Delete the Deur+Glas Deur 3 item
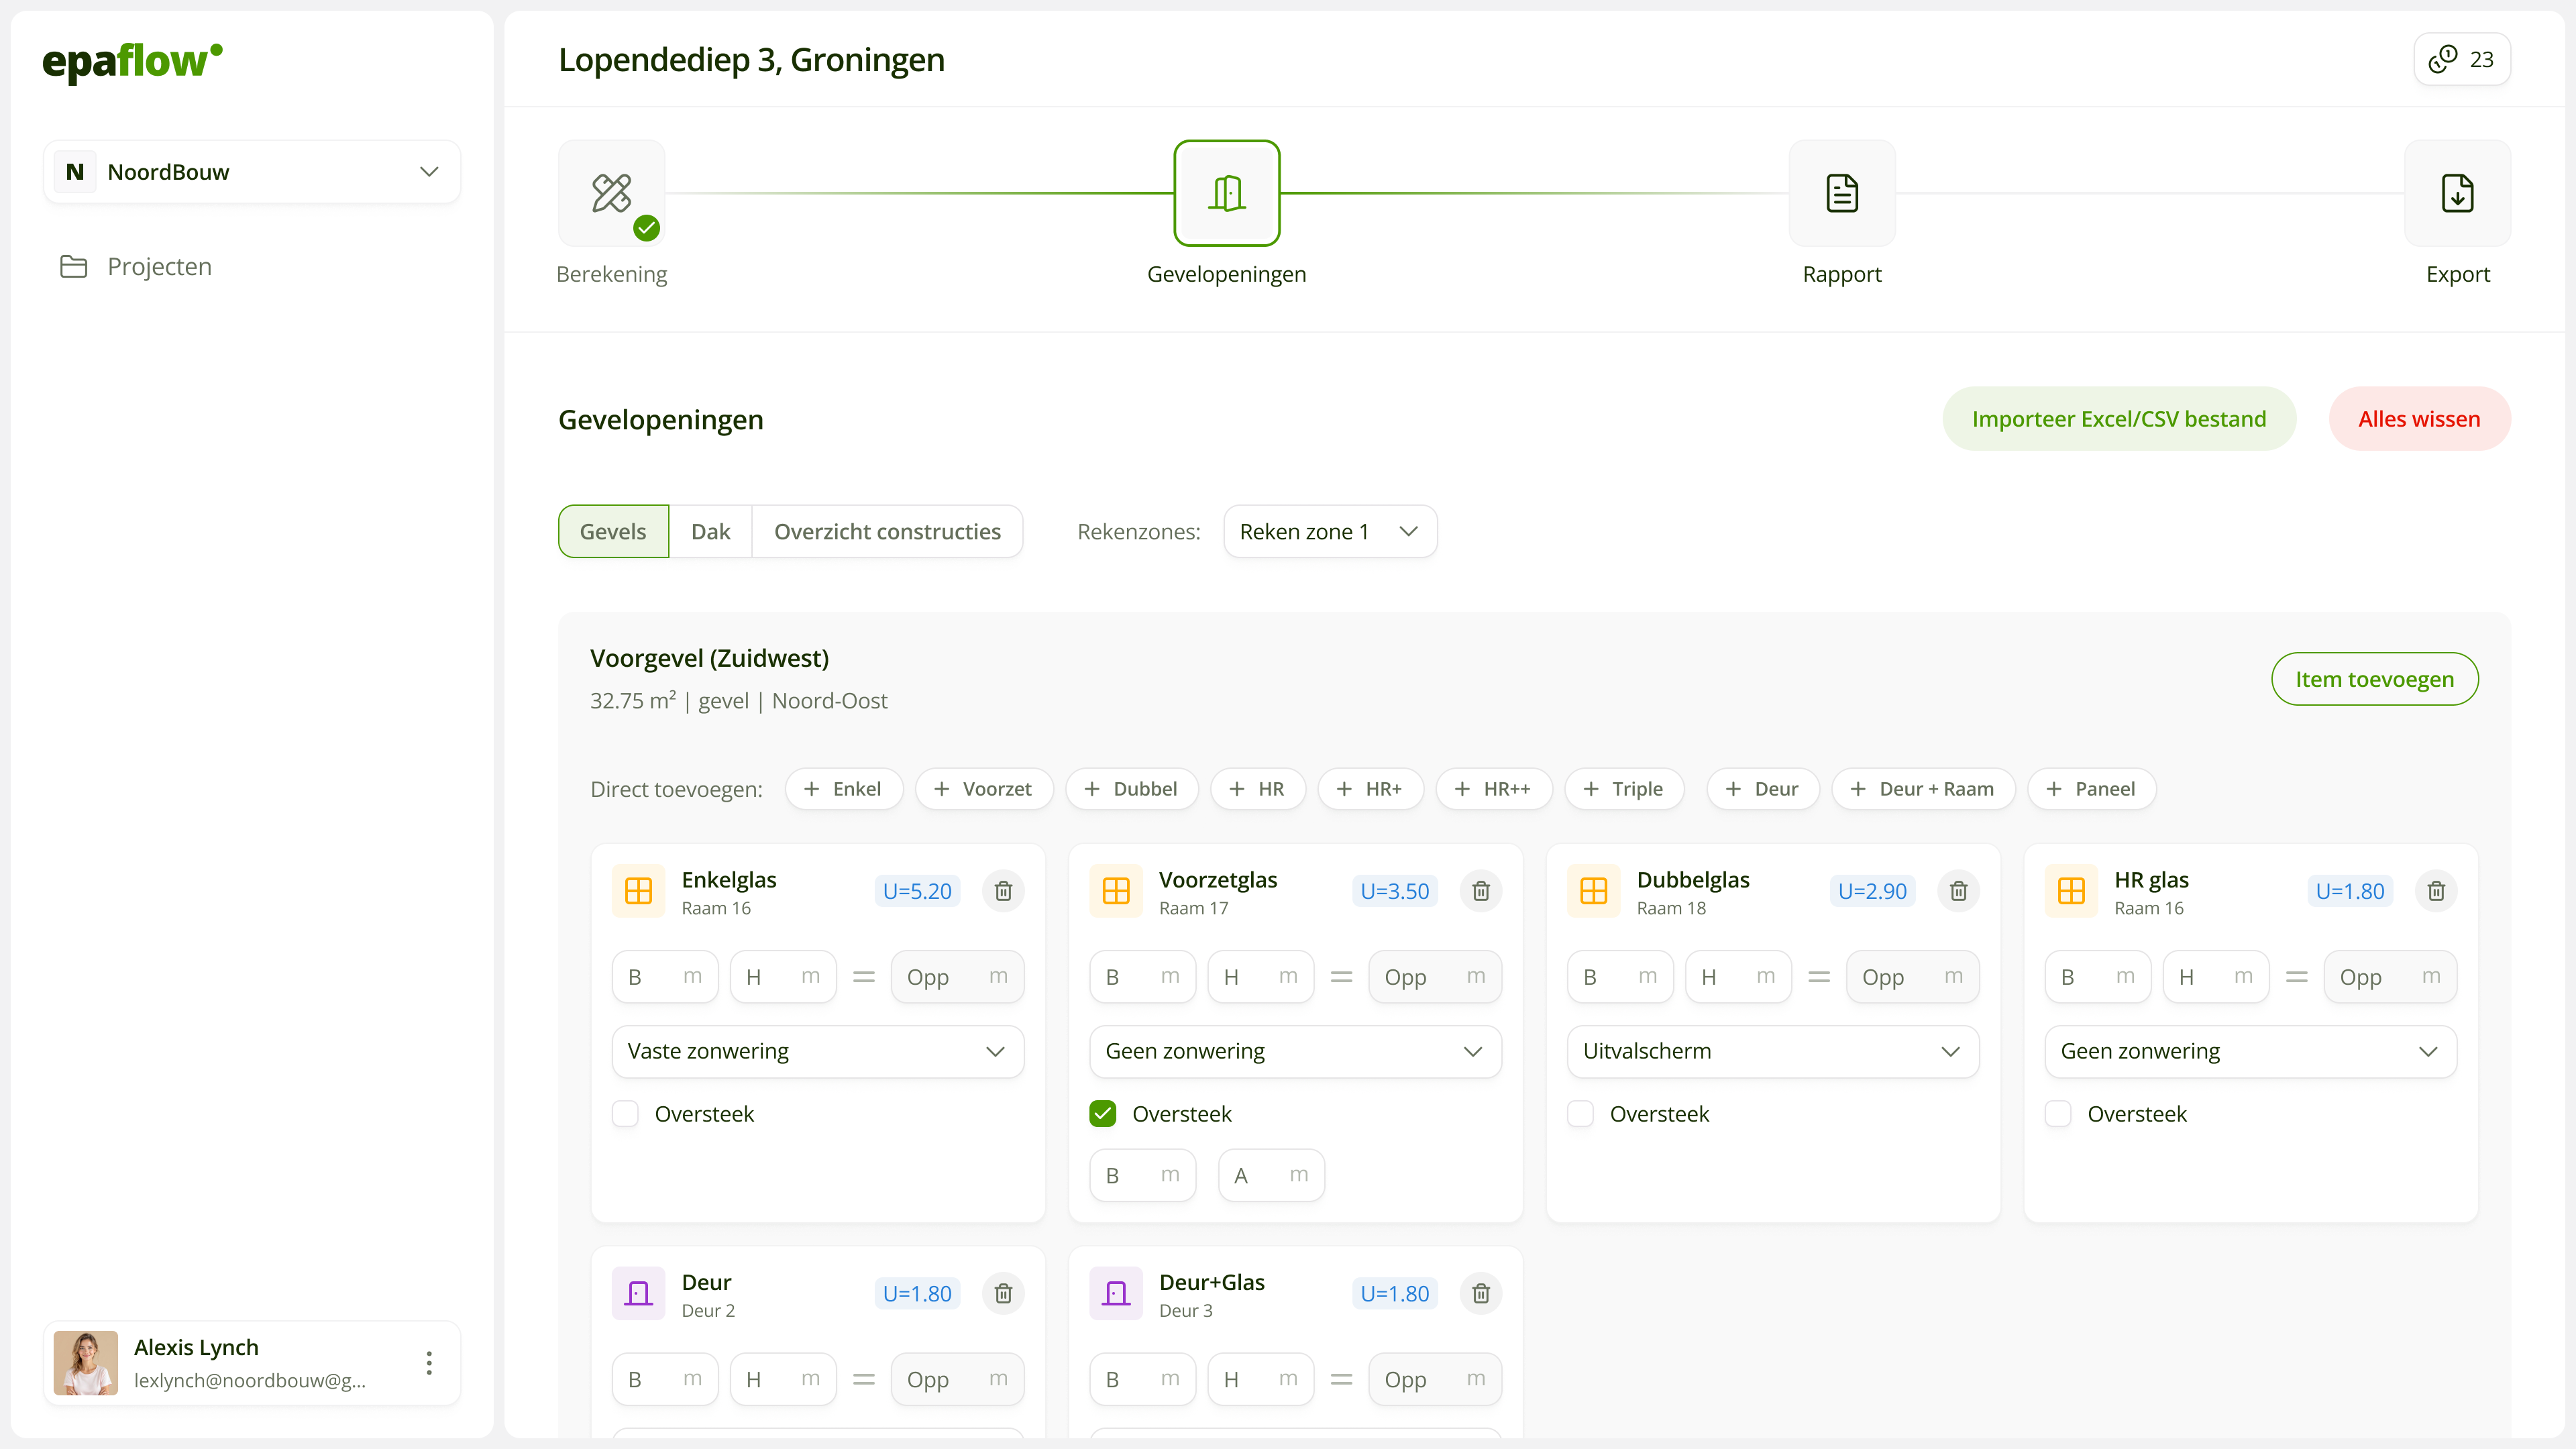This screenshot has height=1449, width=2576. 1481,1293
